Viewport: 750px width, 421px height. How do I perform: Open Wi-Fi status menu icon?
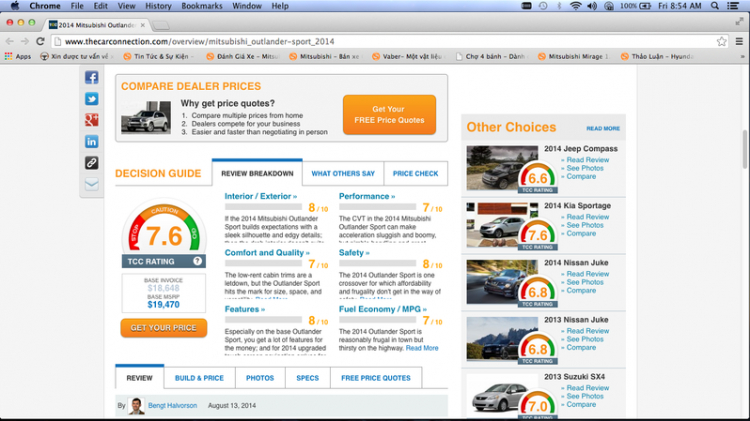click(x=575, y=6)
